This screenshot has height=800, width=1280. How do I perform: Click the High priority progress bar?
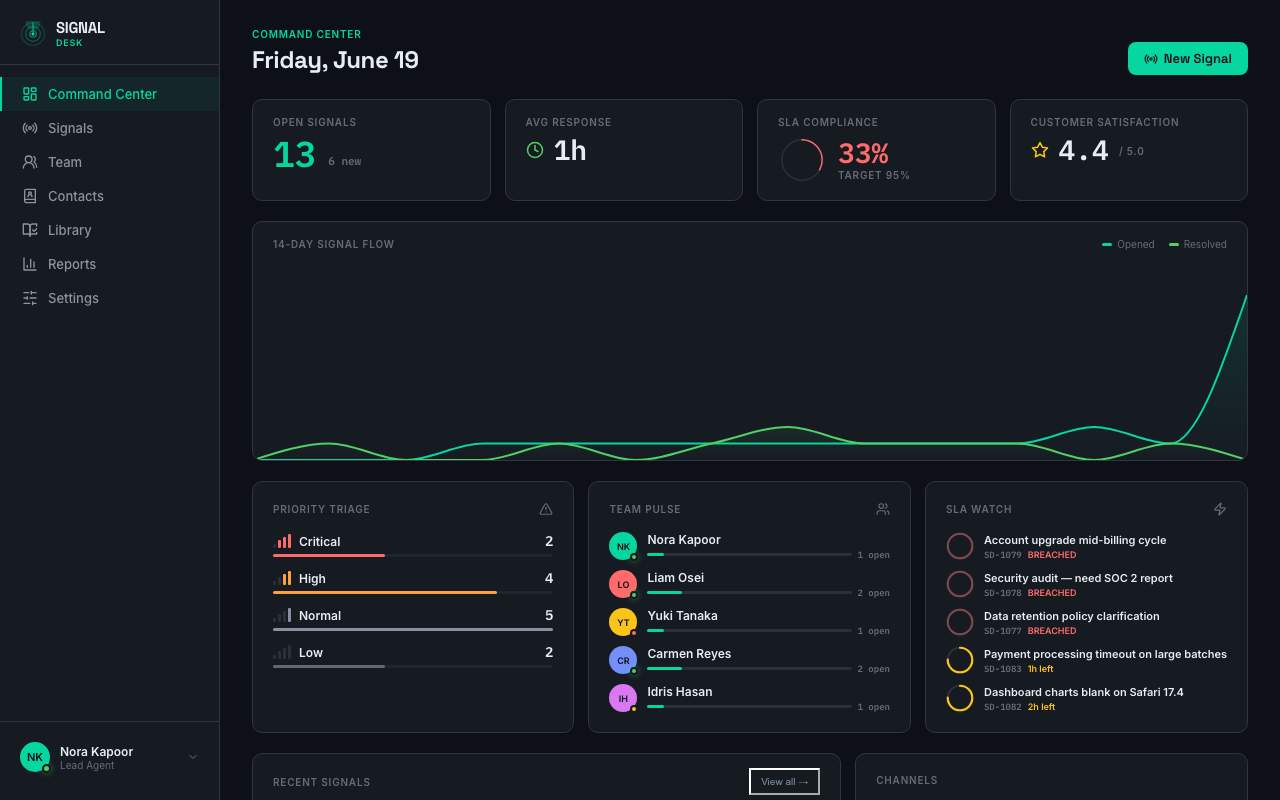tap(413, 592)
